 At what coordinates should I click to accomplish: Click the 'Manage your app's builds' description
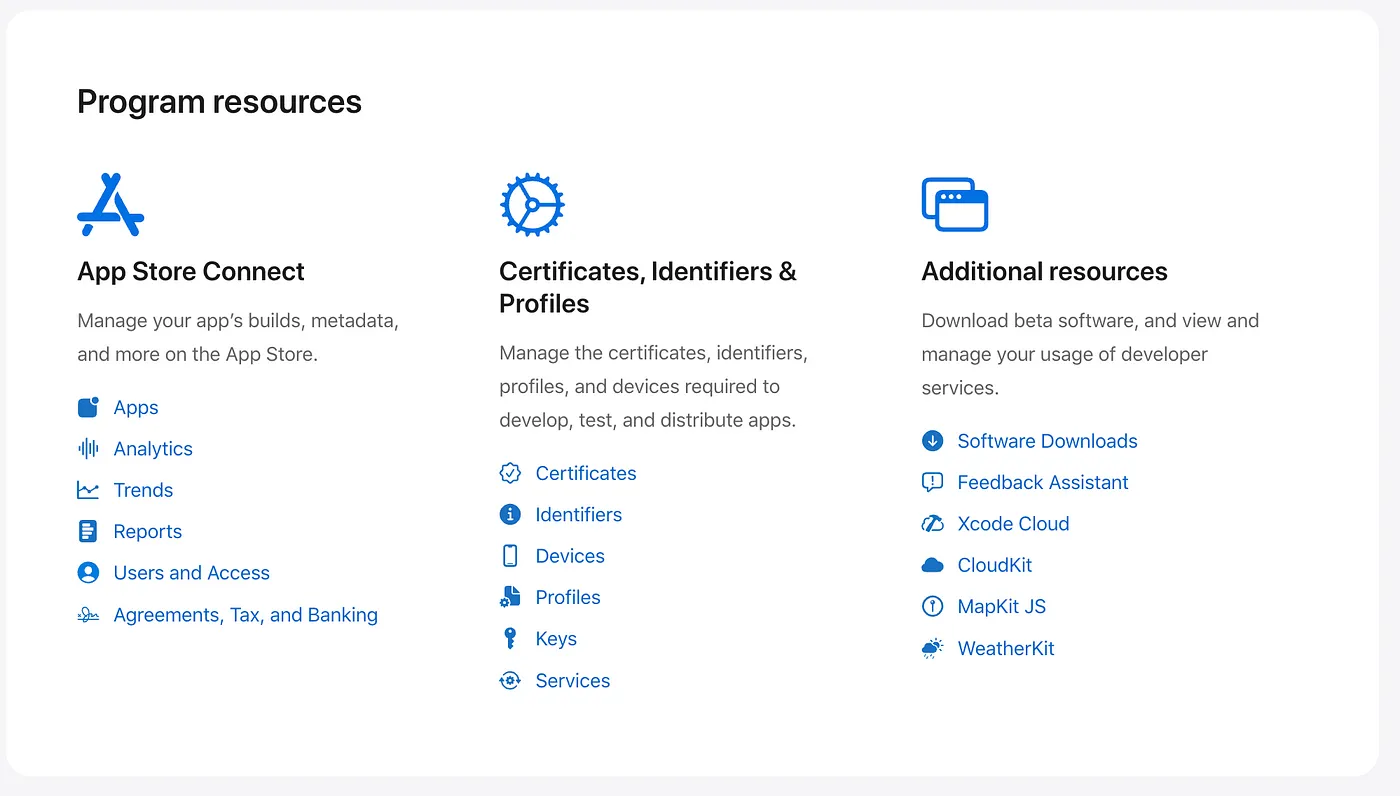tap(238, 337)
